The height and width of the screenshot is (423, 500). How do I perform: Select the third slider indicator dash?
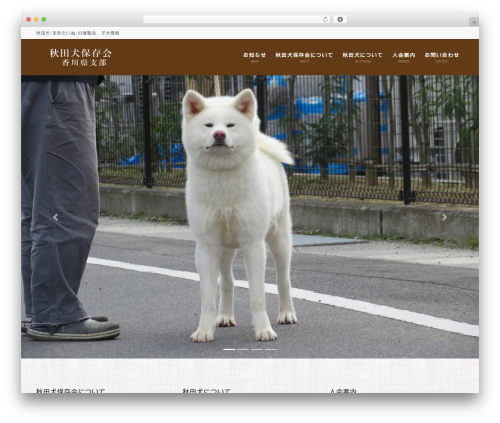(x=257, y=349)
